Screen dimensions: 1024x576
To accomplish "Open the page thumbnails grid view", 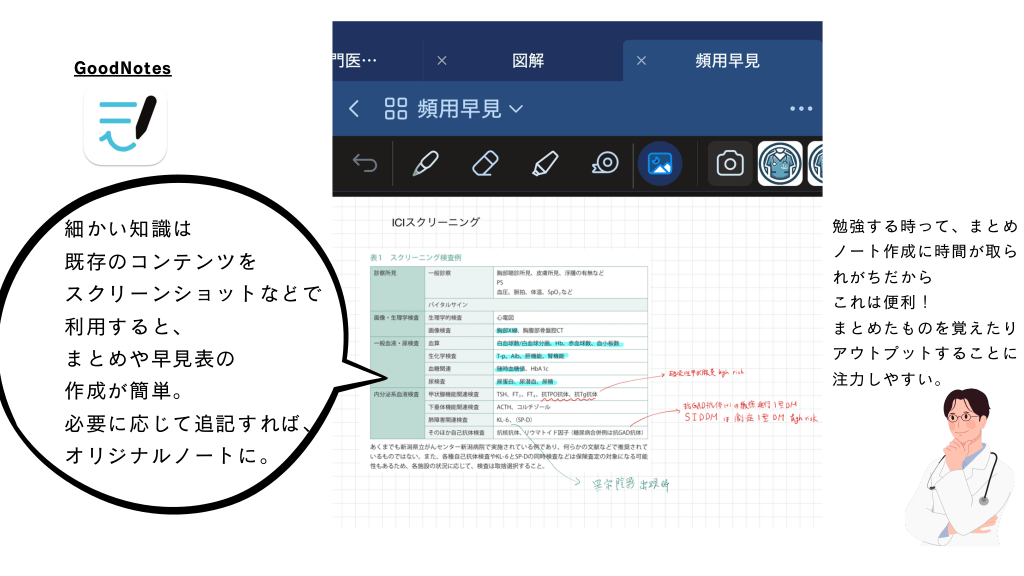I will (x=396, y=109).
